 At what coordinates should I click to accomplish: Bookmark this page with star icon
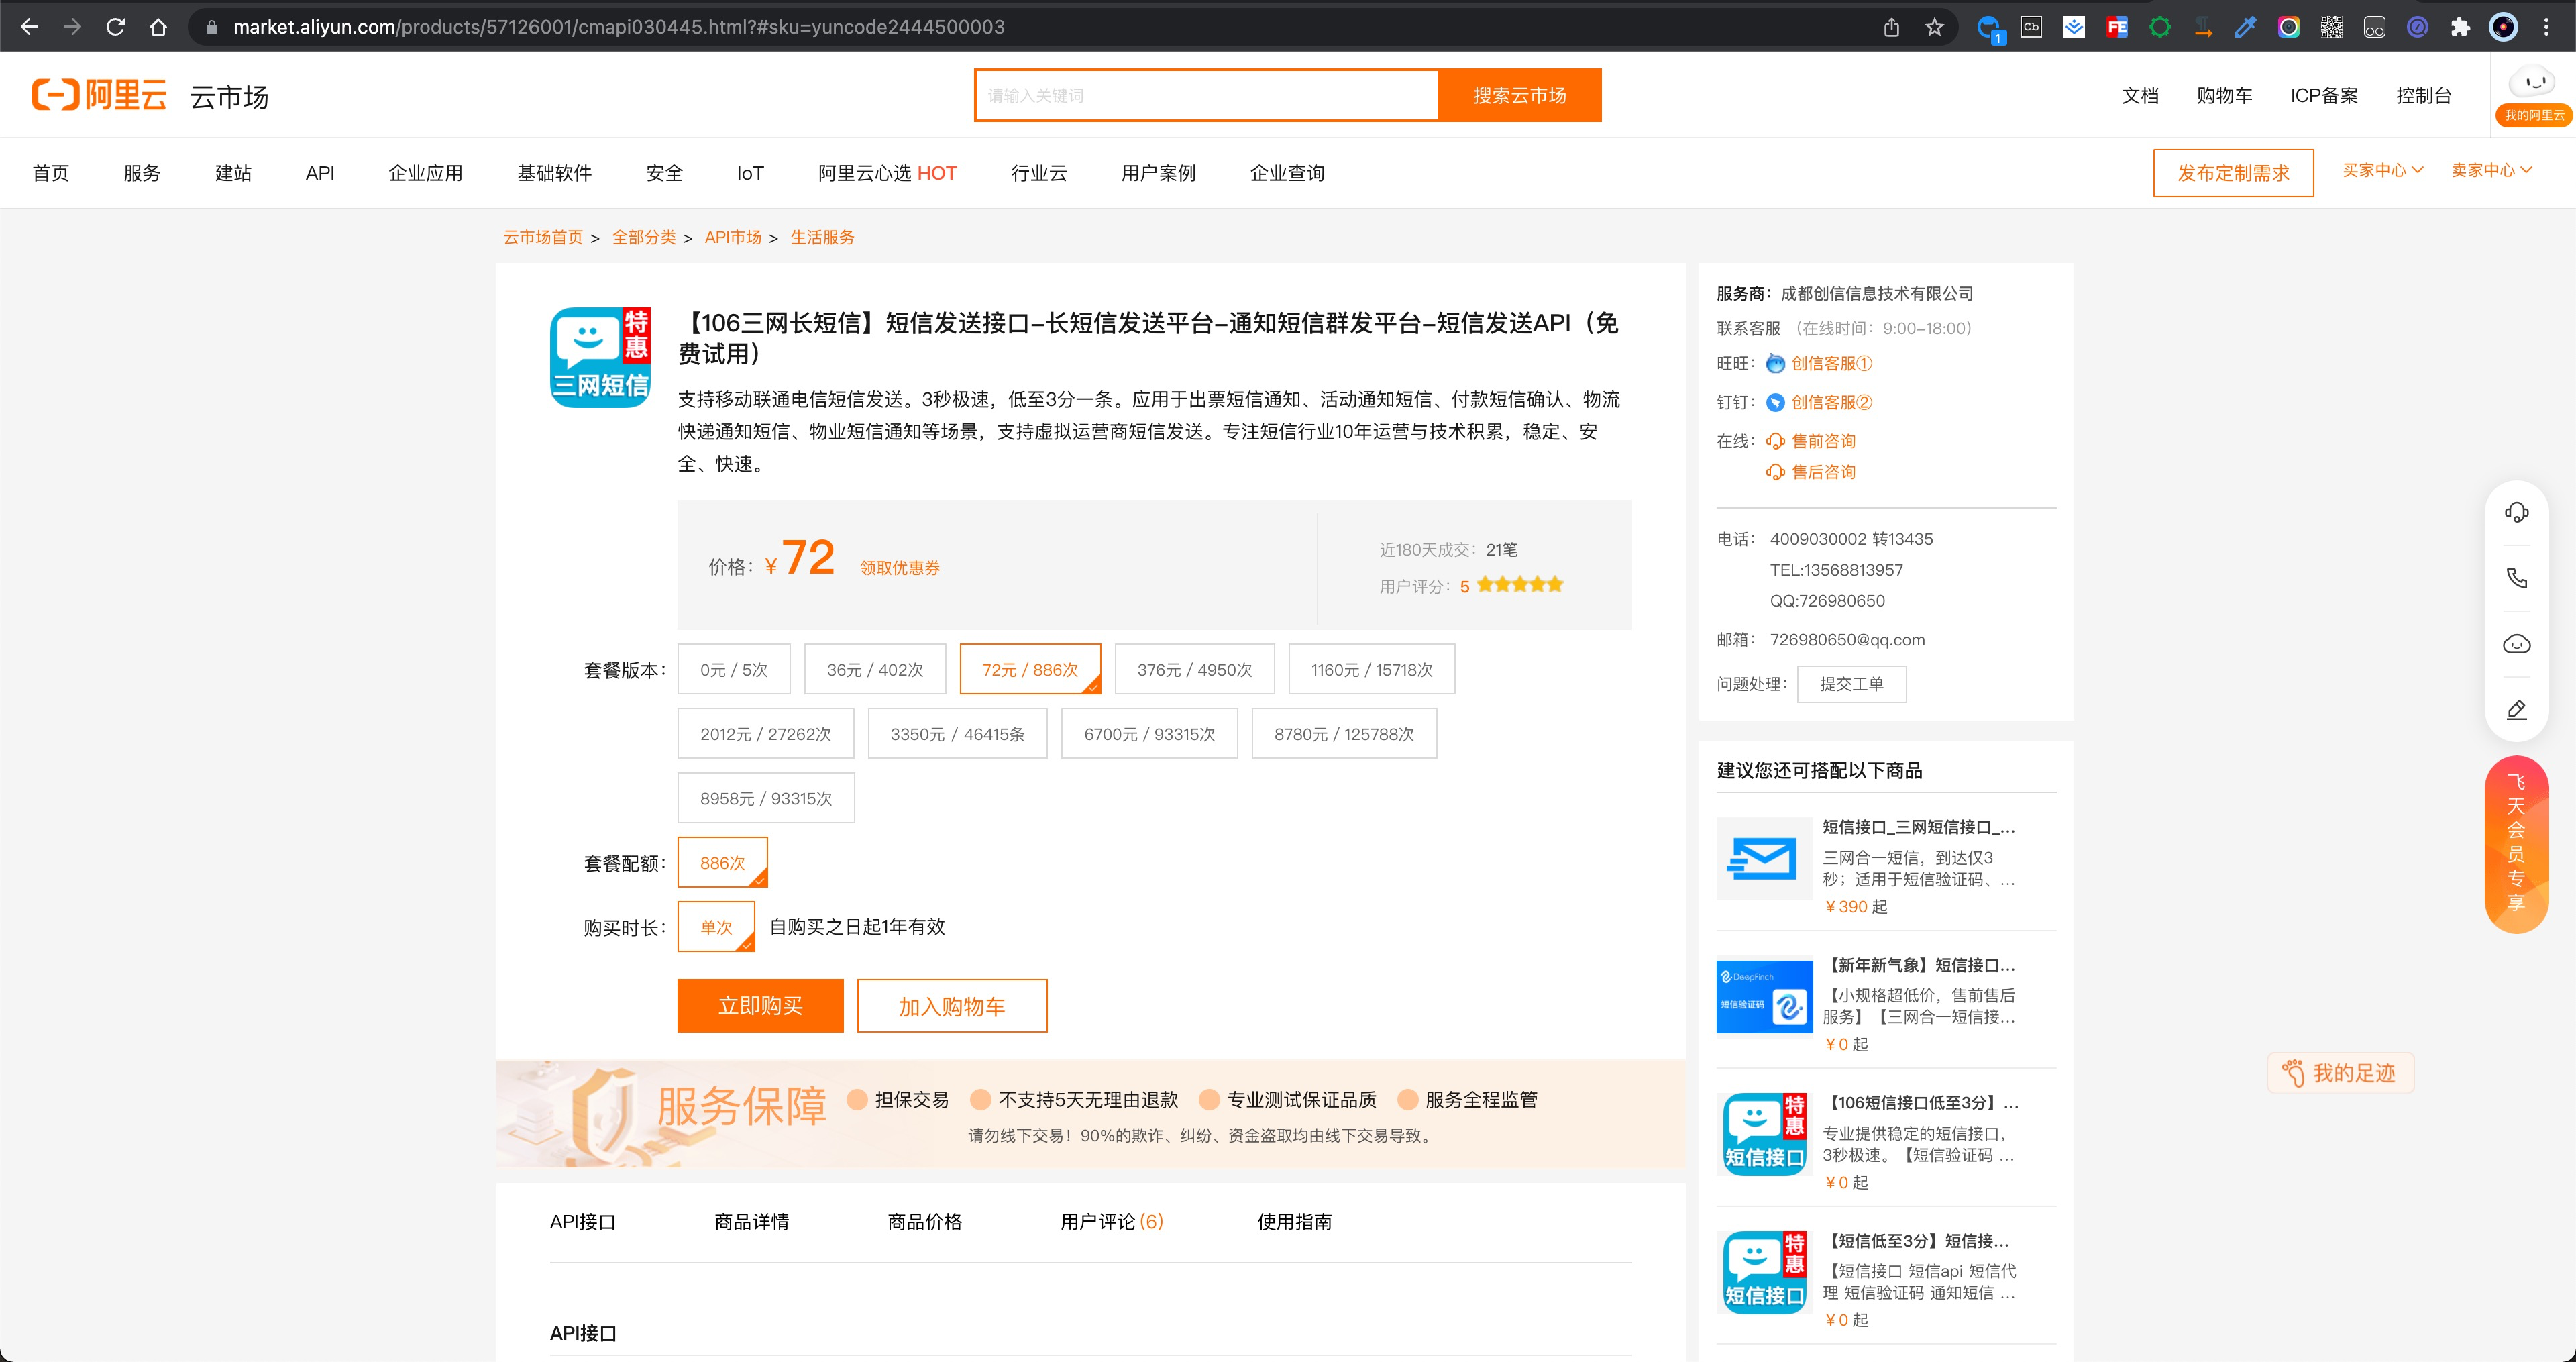pos(1934,27)
